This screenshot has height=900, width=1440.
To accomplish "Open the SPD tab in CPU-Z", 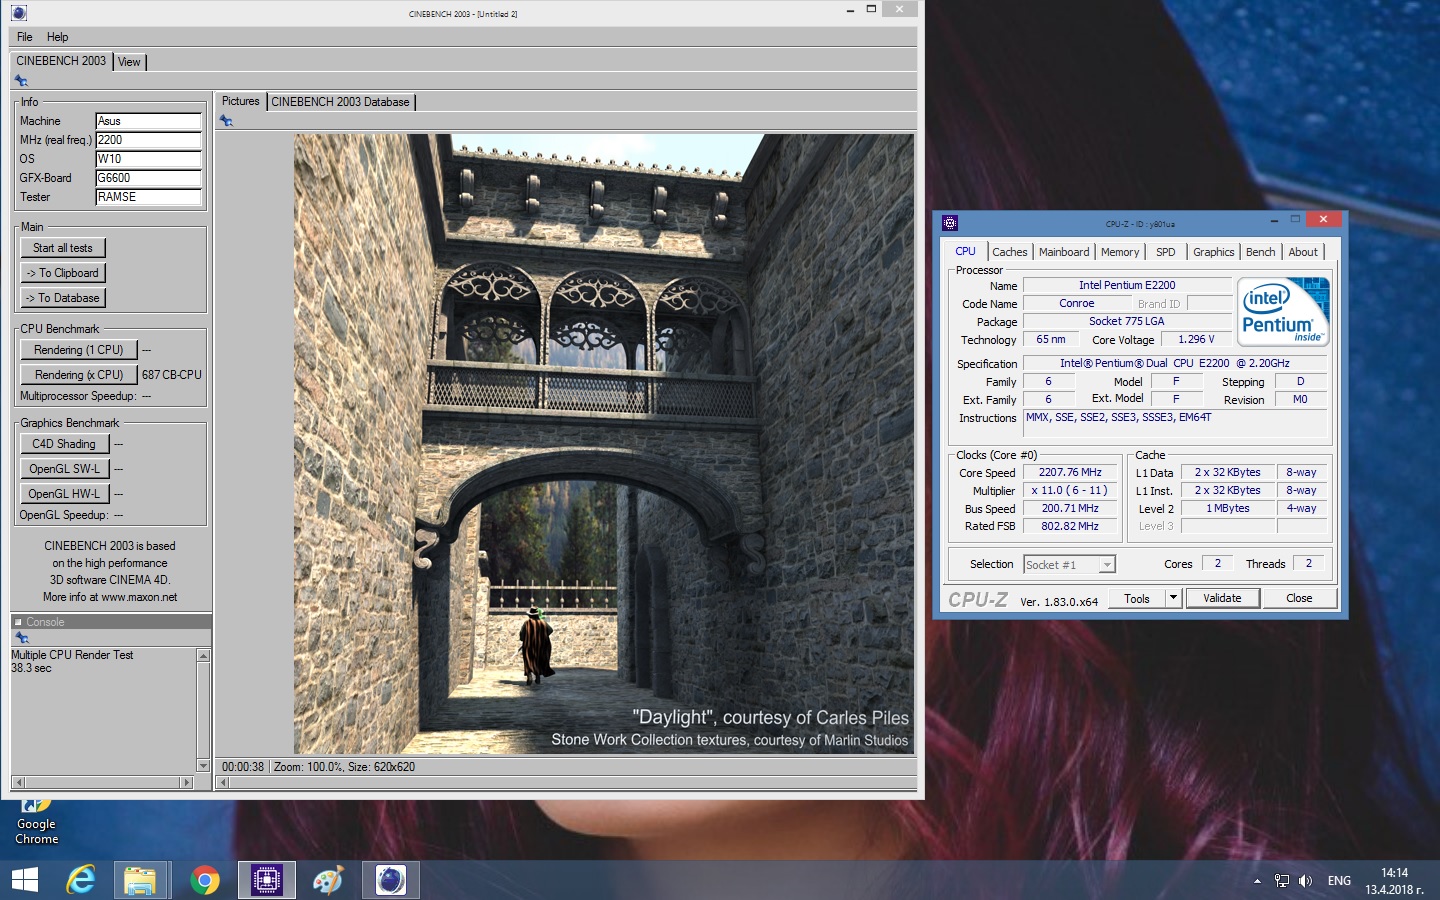I will click(1166, 252).
